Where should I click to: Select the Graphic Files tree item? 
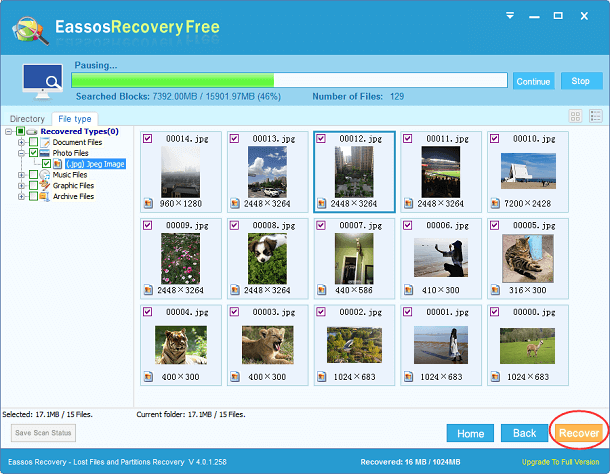pyautogui.click(x=73, y=185)
